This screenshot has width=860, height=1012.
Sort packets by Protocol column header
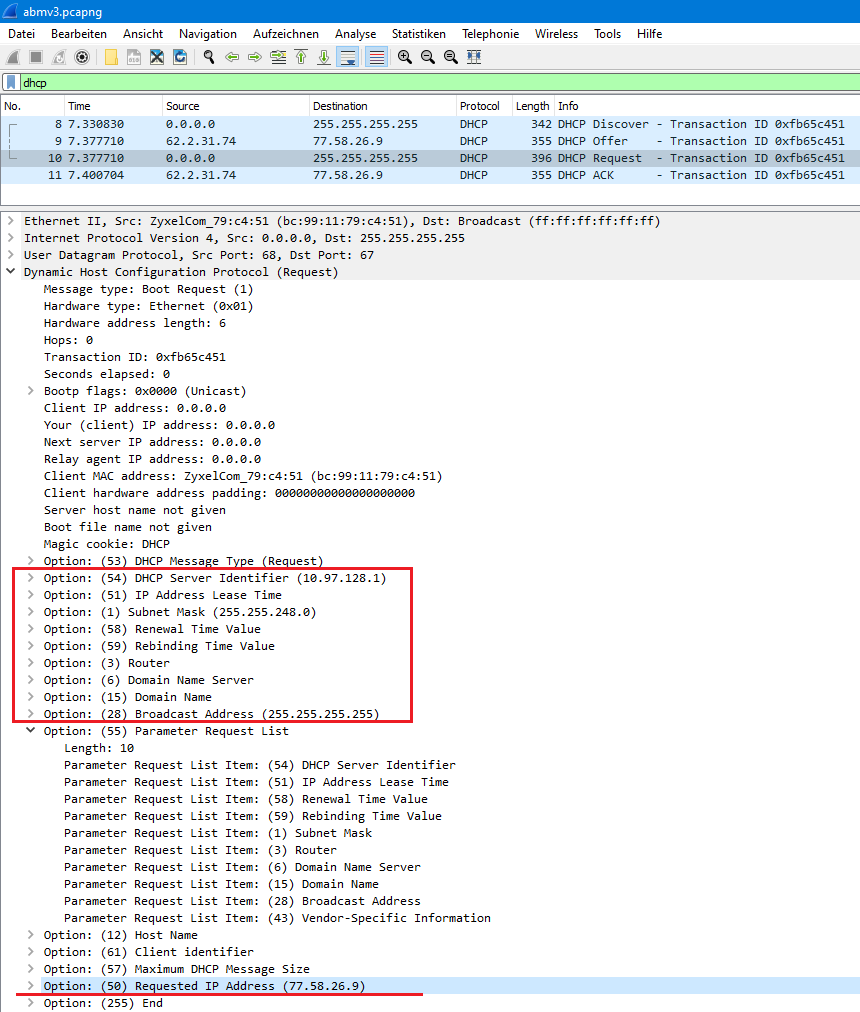click(480, 106)
